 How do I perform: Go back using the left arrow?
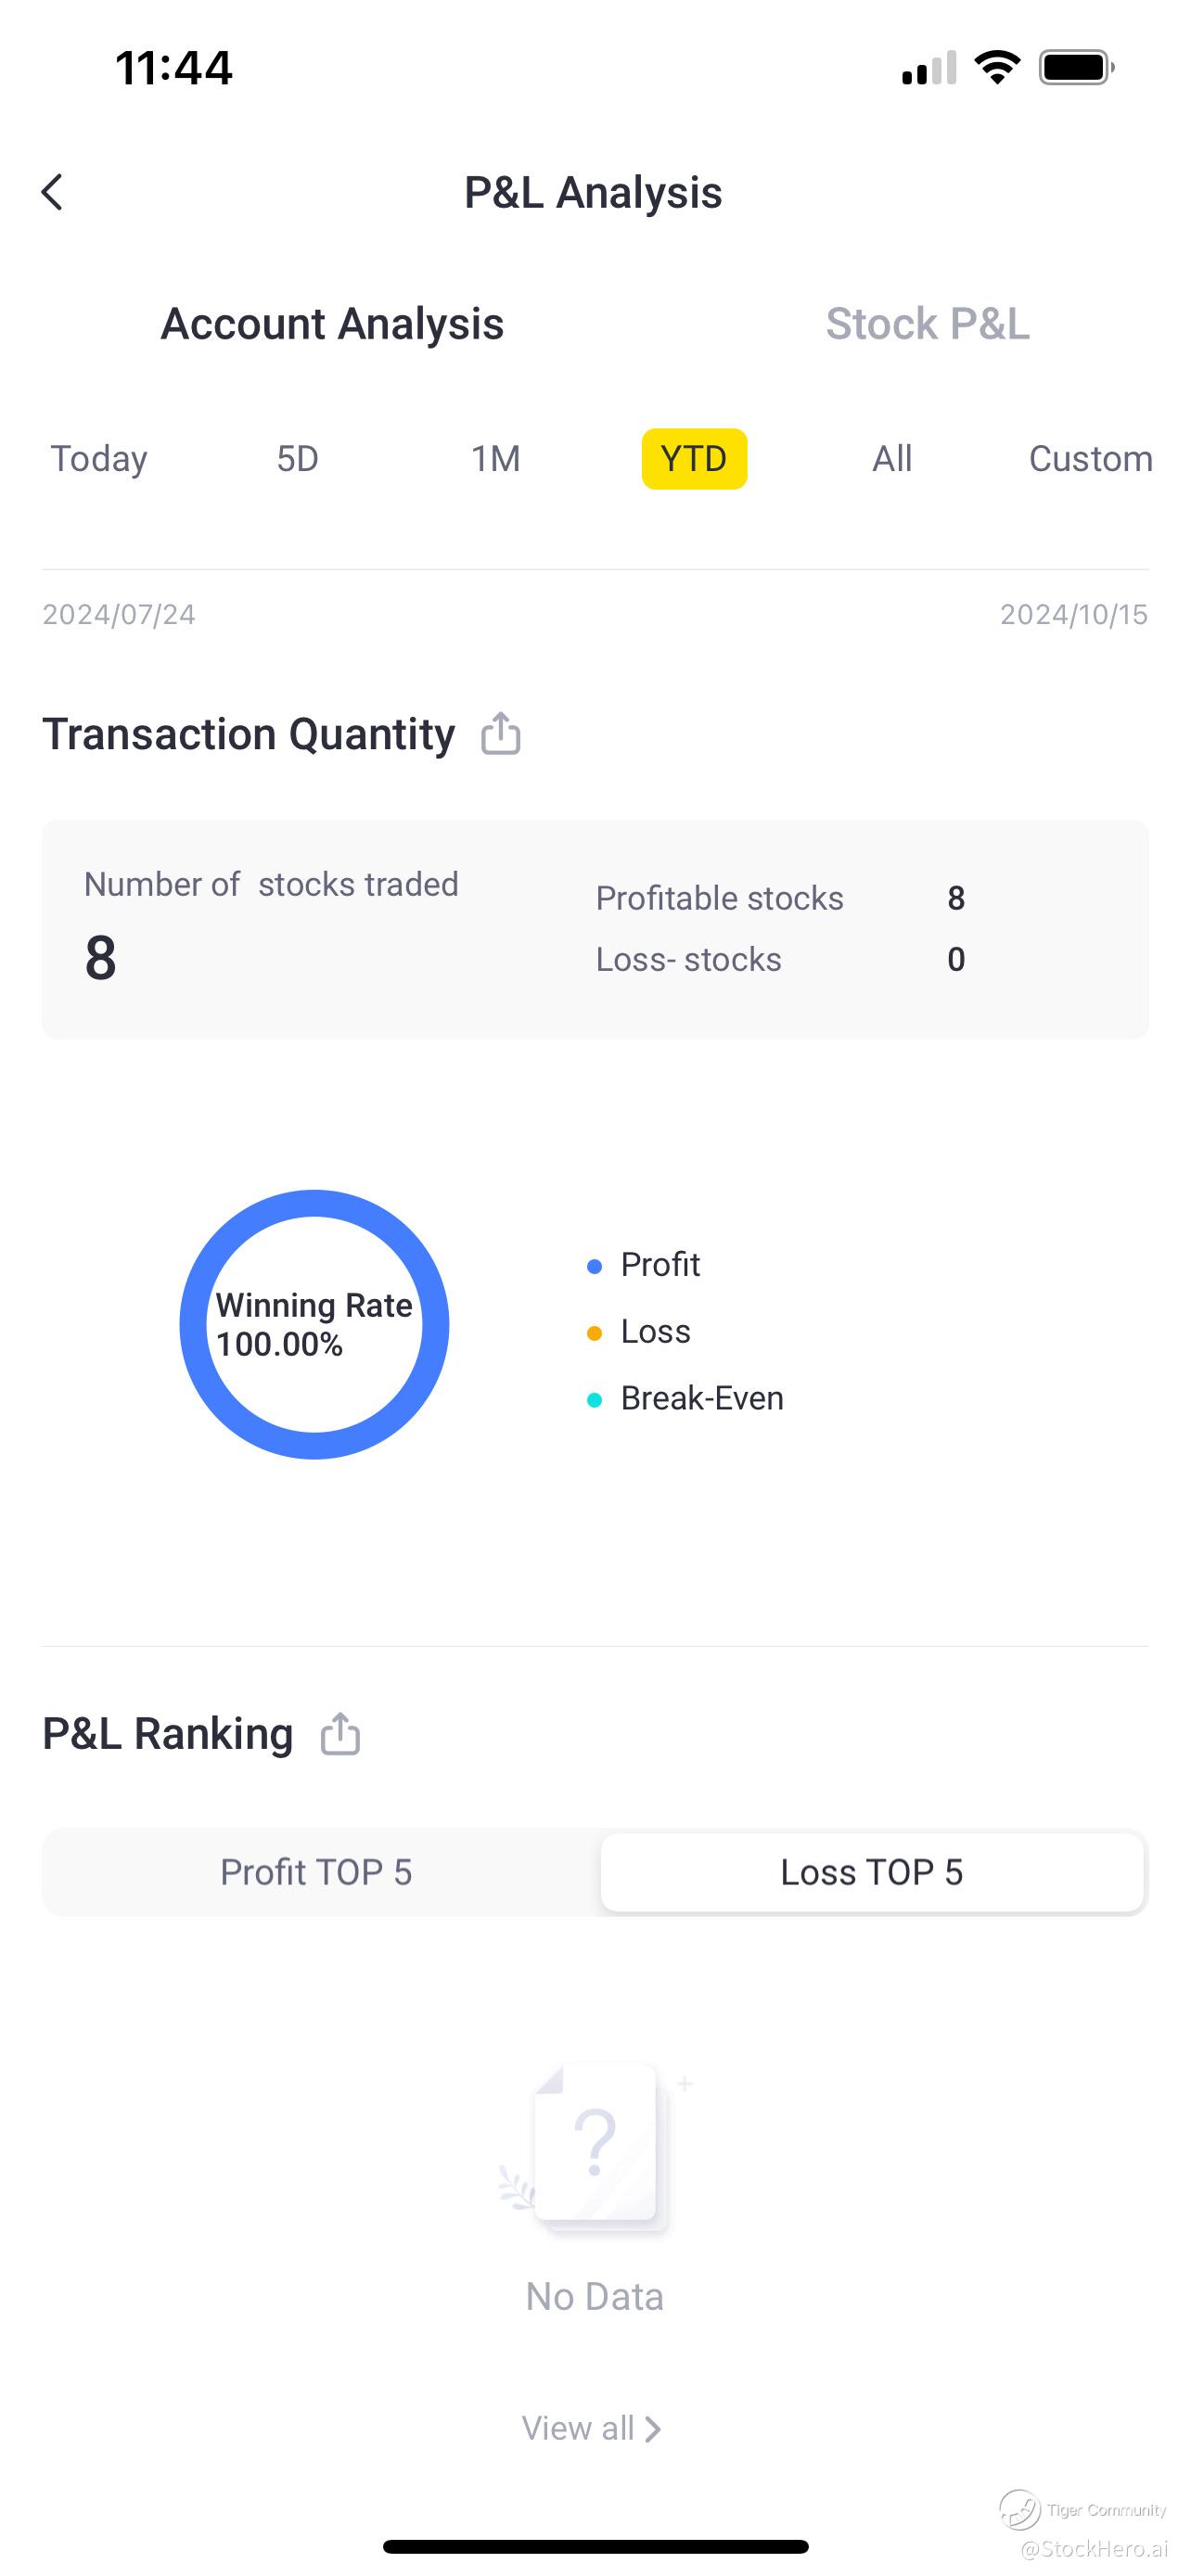52,192
